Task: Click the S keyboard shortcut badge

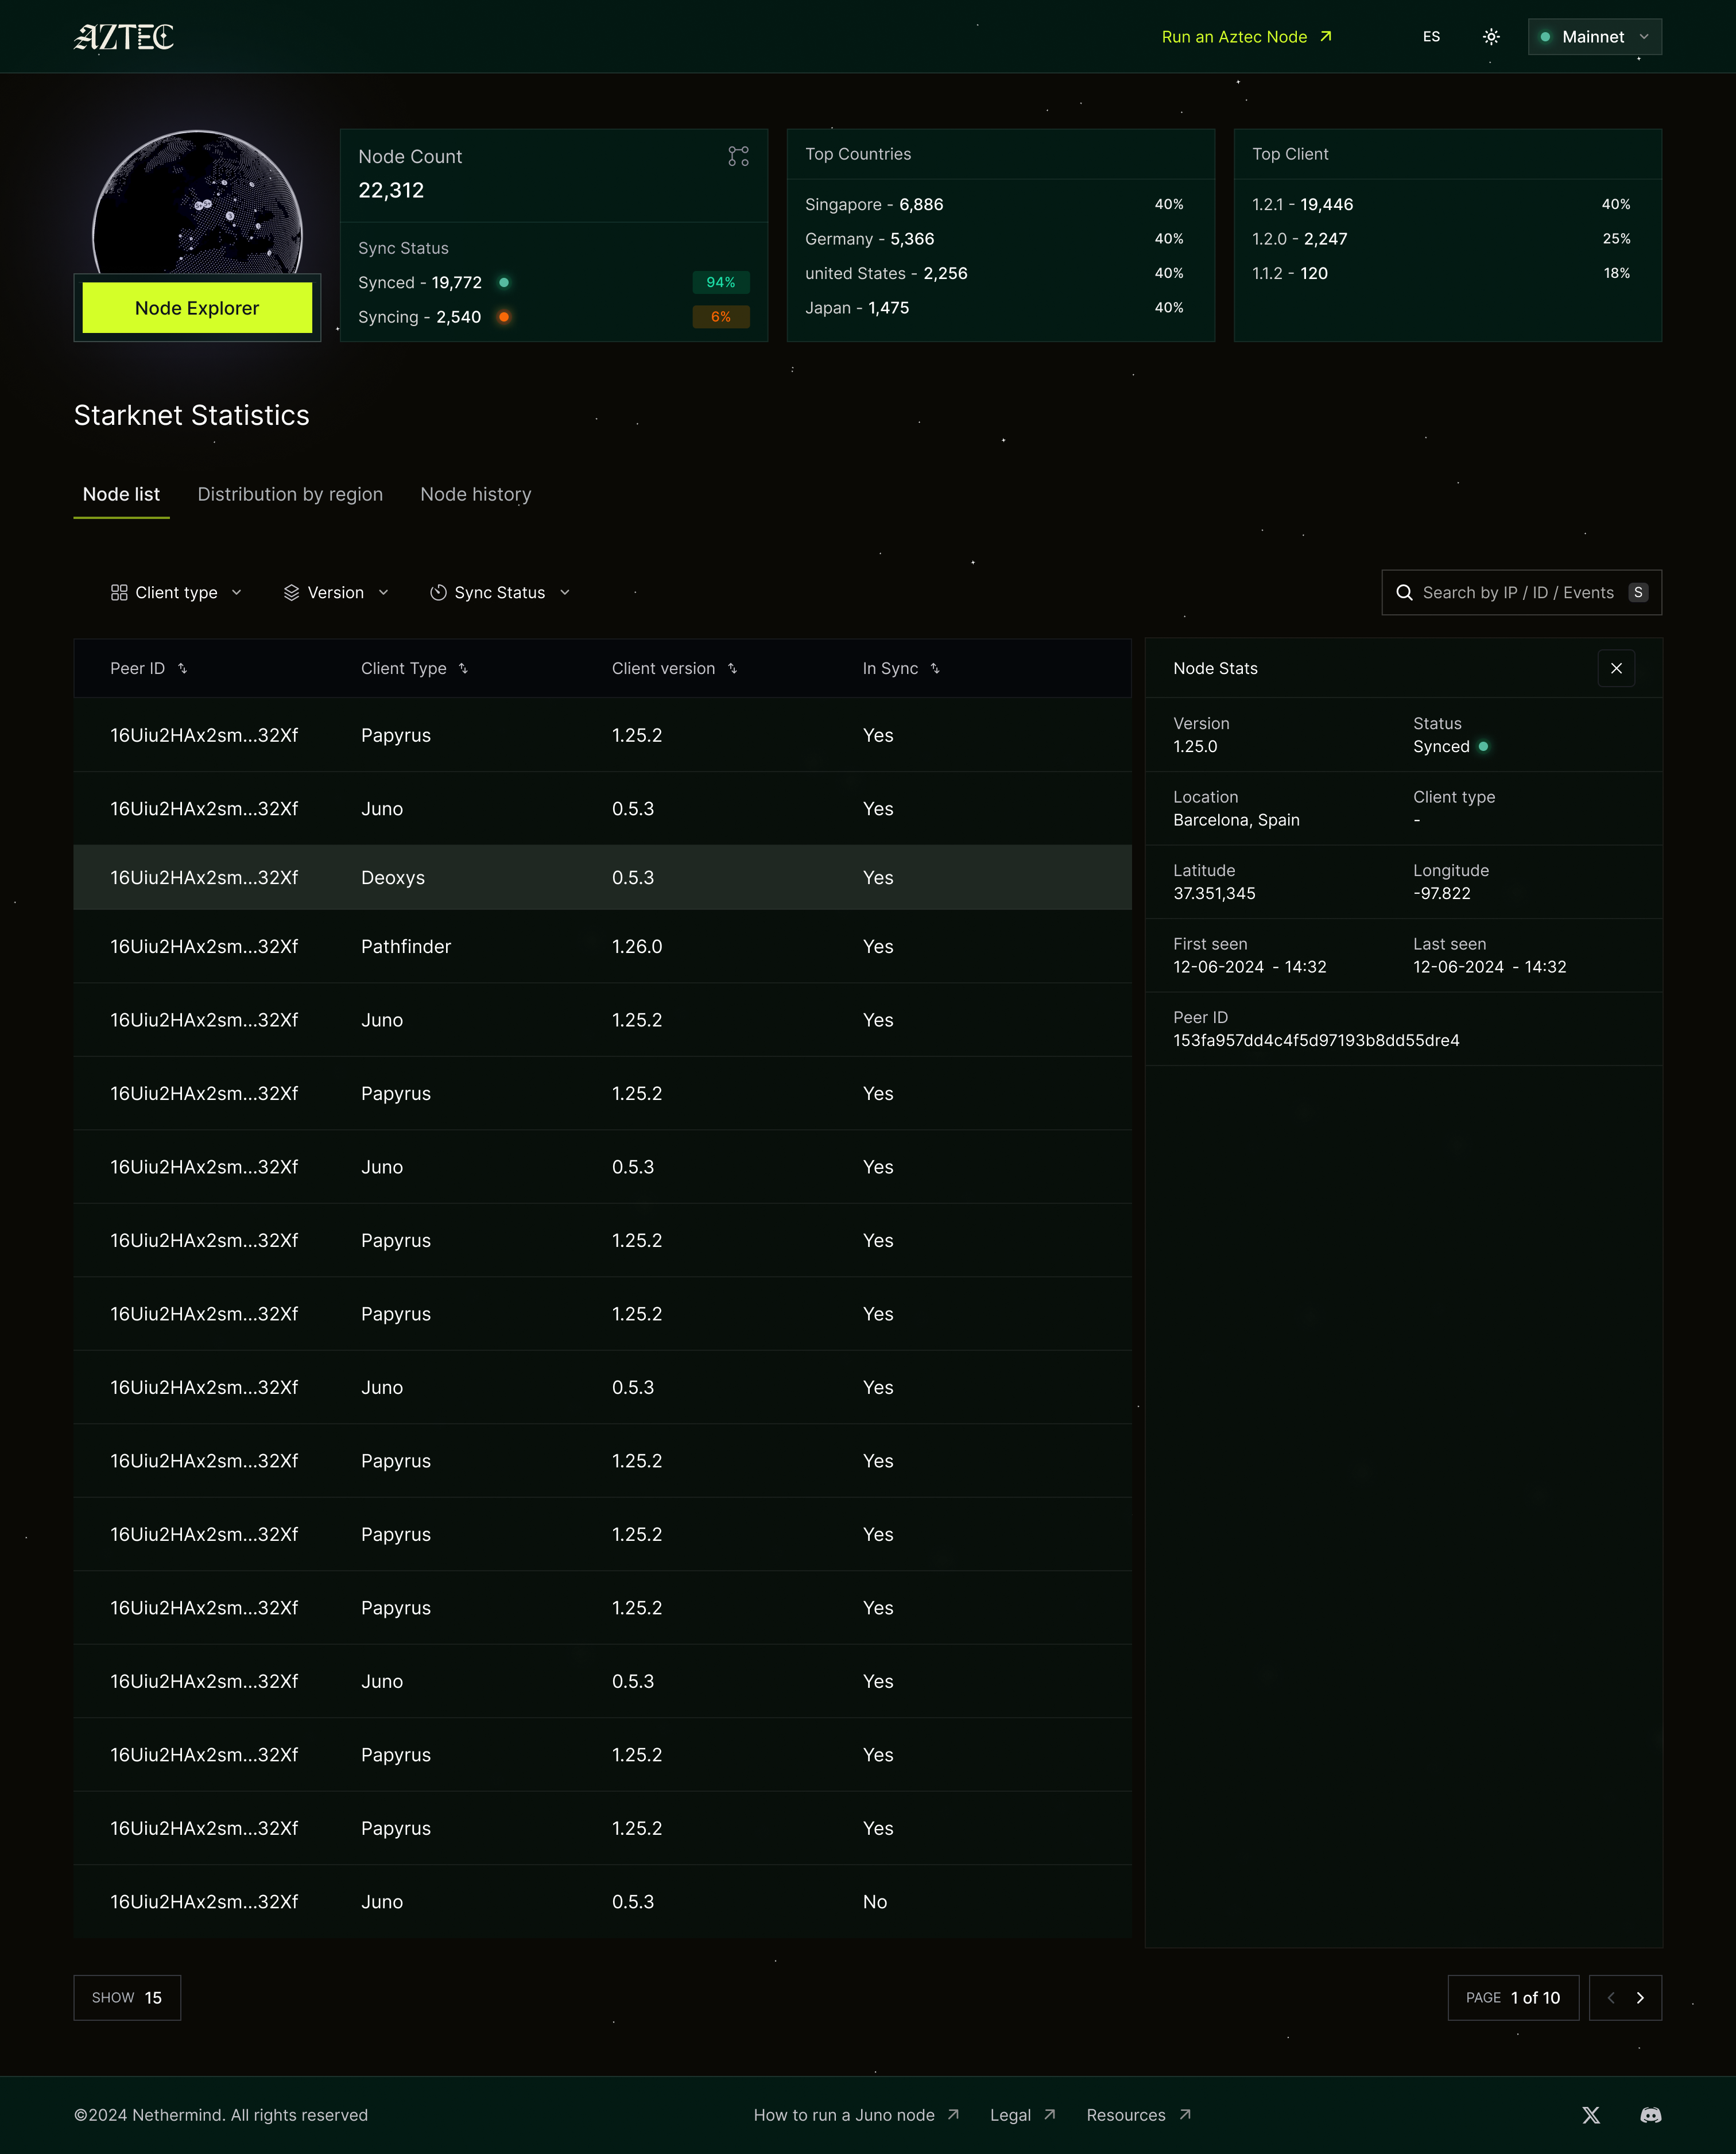Action: click(x=1638, y=593)
